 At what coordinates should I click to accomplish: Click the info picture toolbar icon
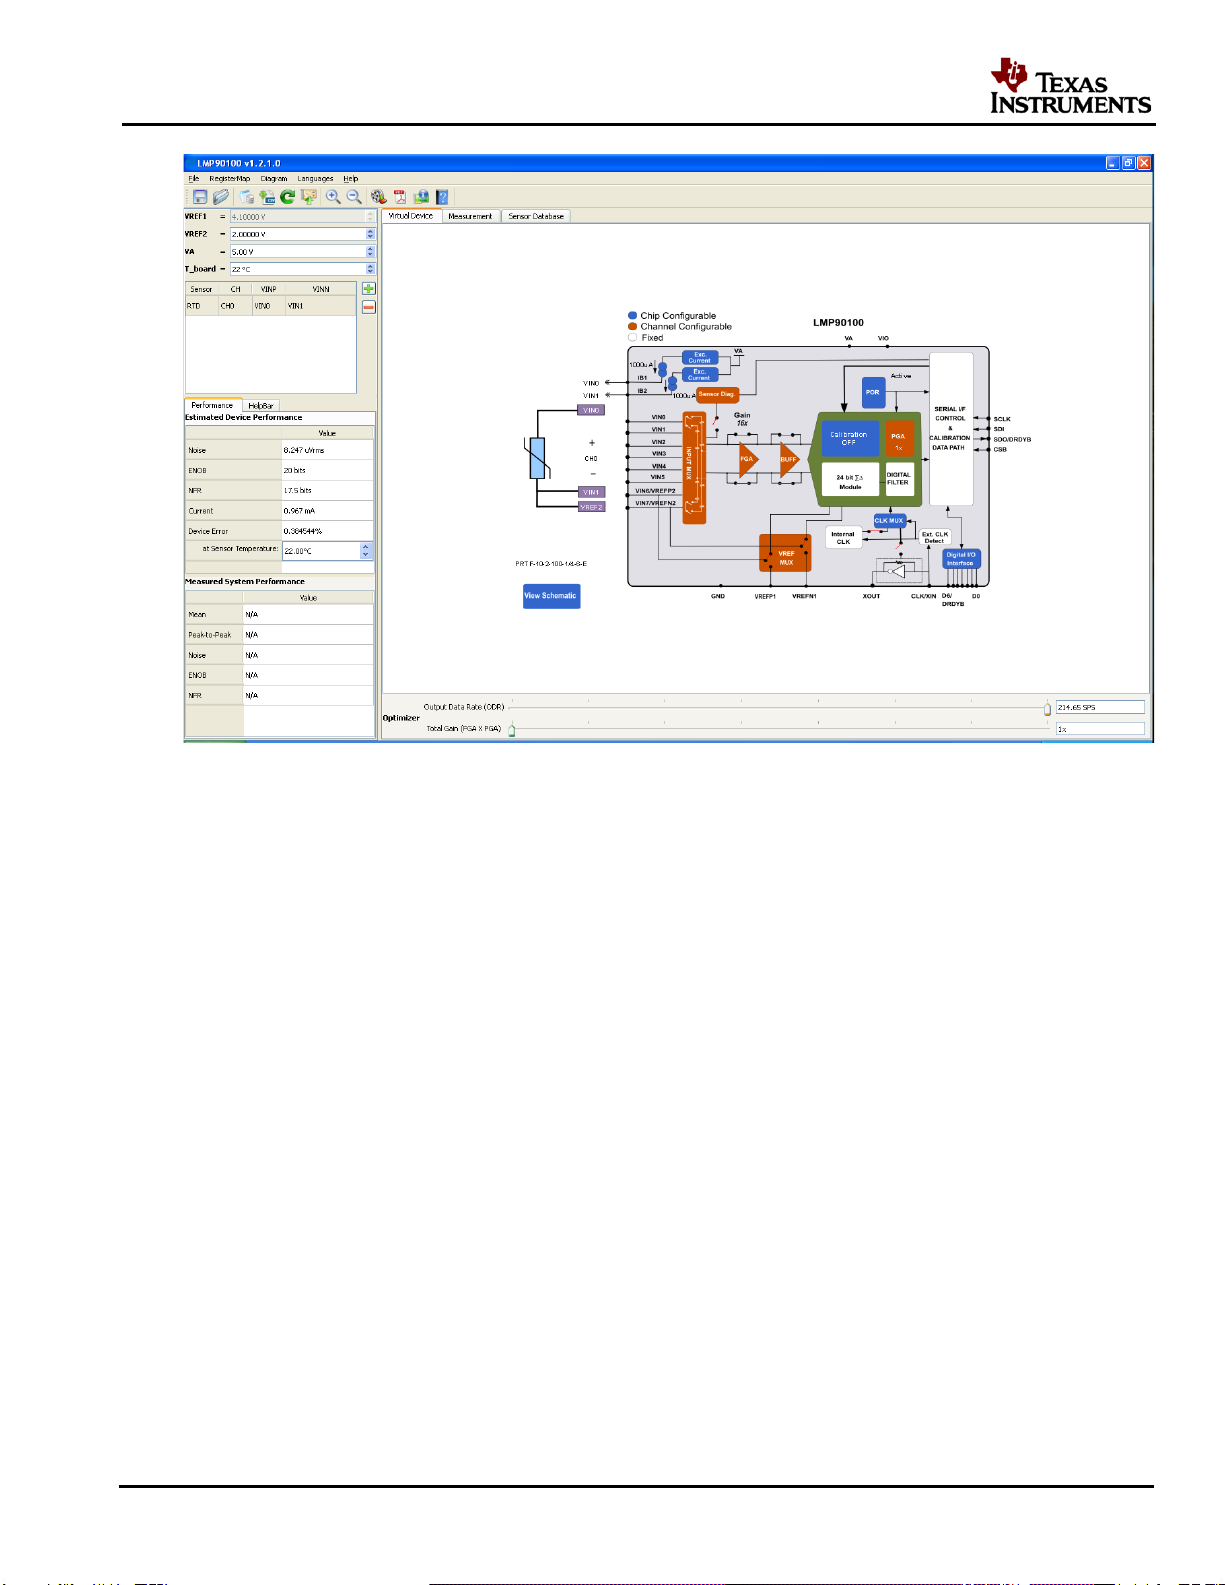pyautogui.click(x=421, y=197)
